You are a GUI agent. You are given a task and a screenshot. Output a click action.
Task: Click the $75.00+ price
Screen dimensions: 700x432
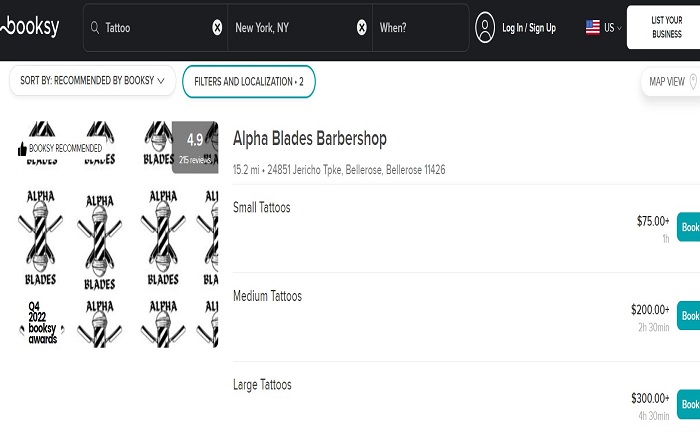pyautogui.click(x=653, y=221)
